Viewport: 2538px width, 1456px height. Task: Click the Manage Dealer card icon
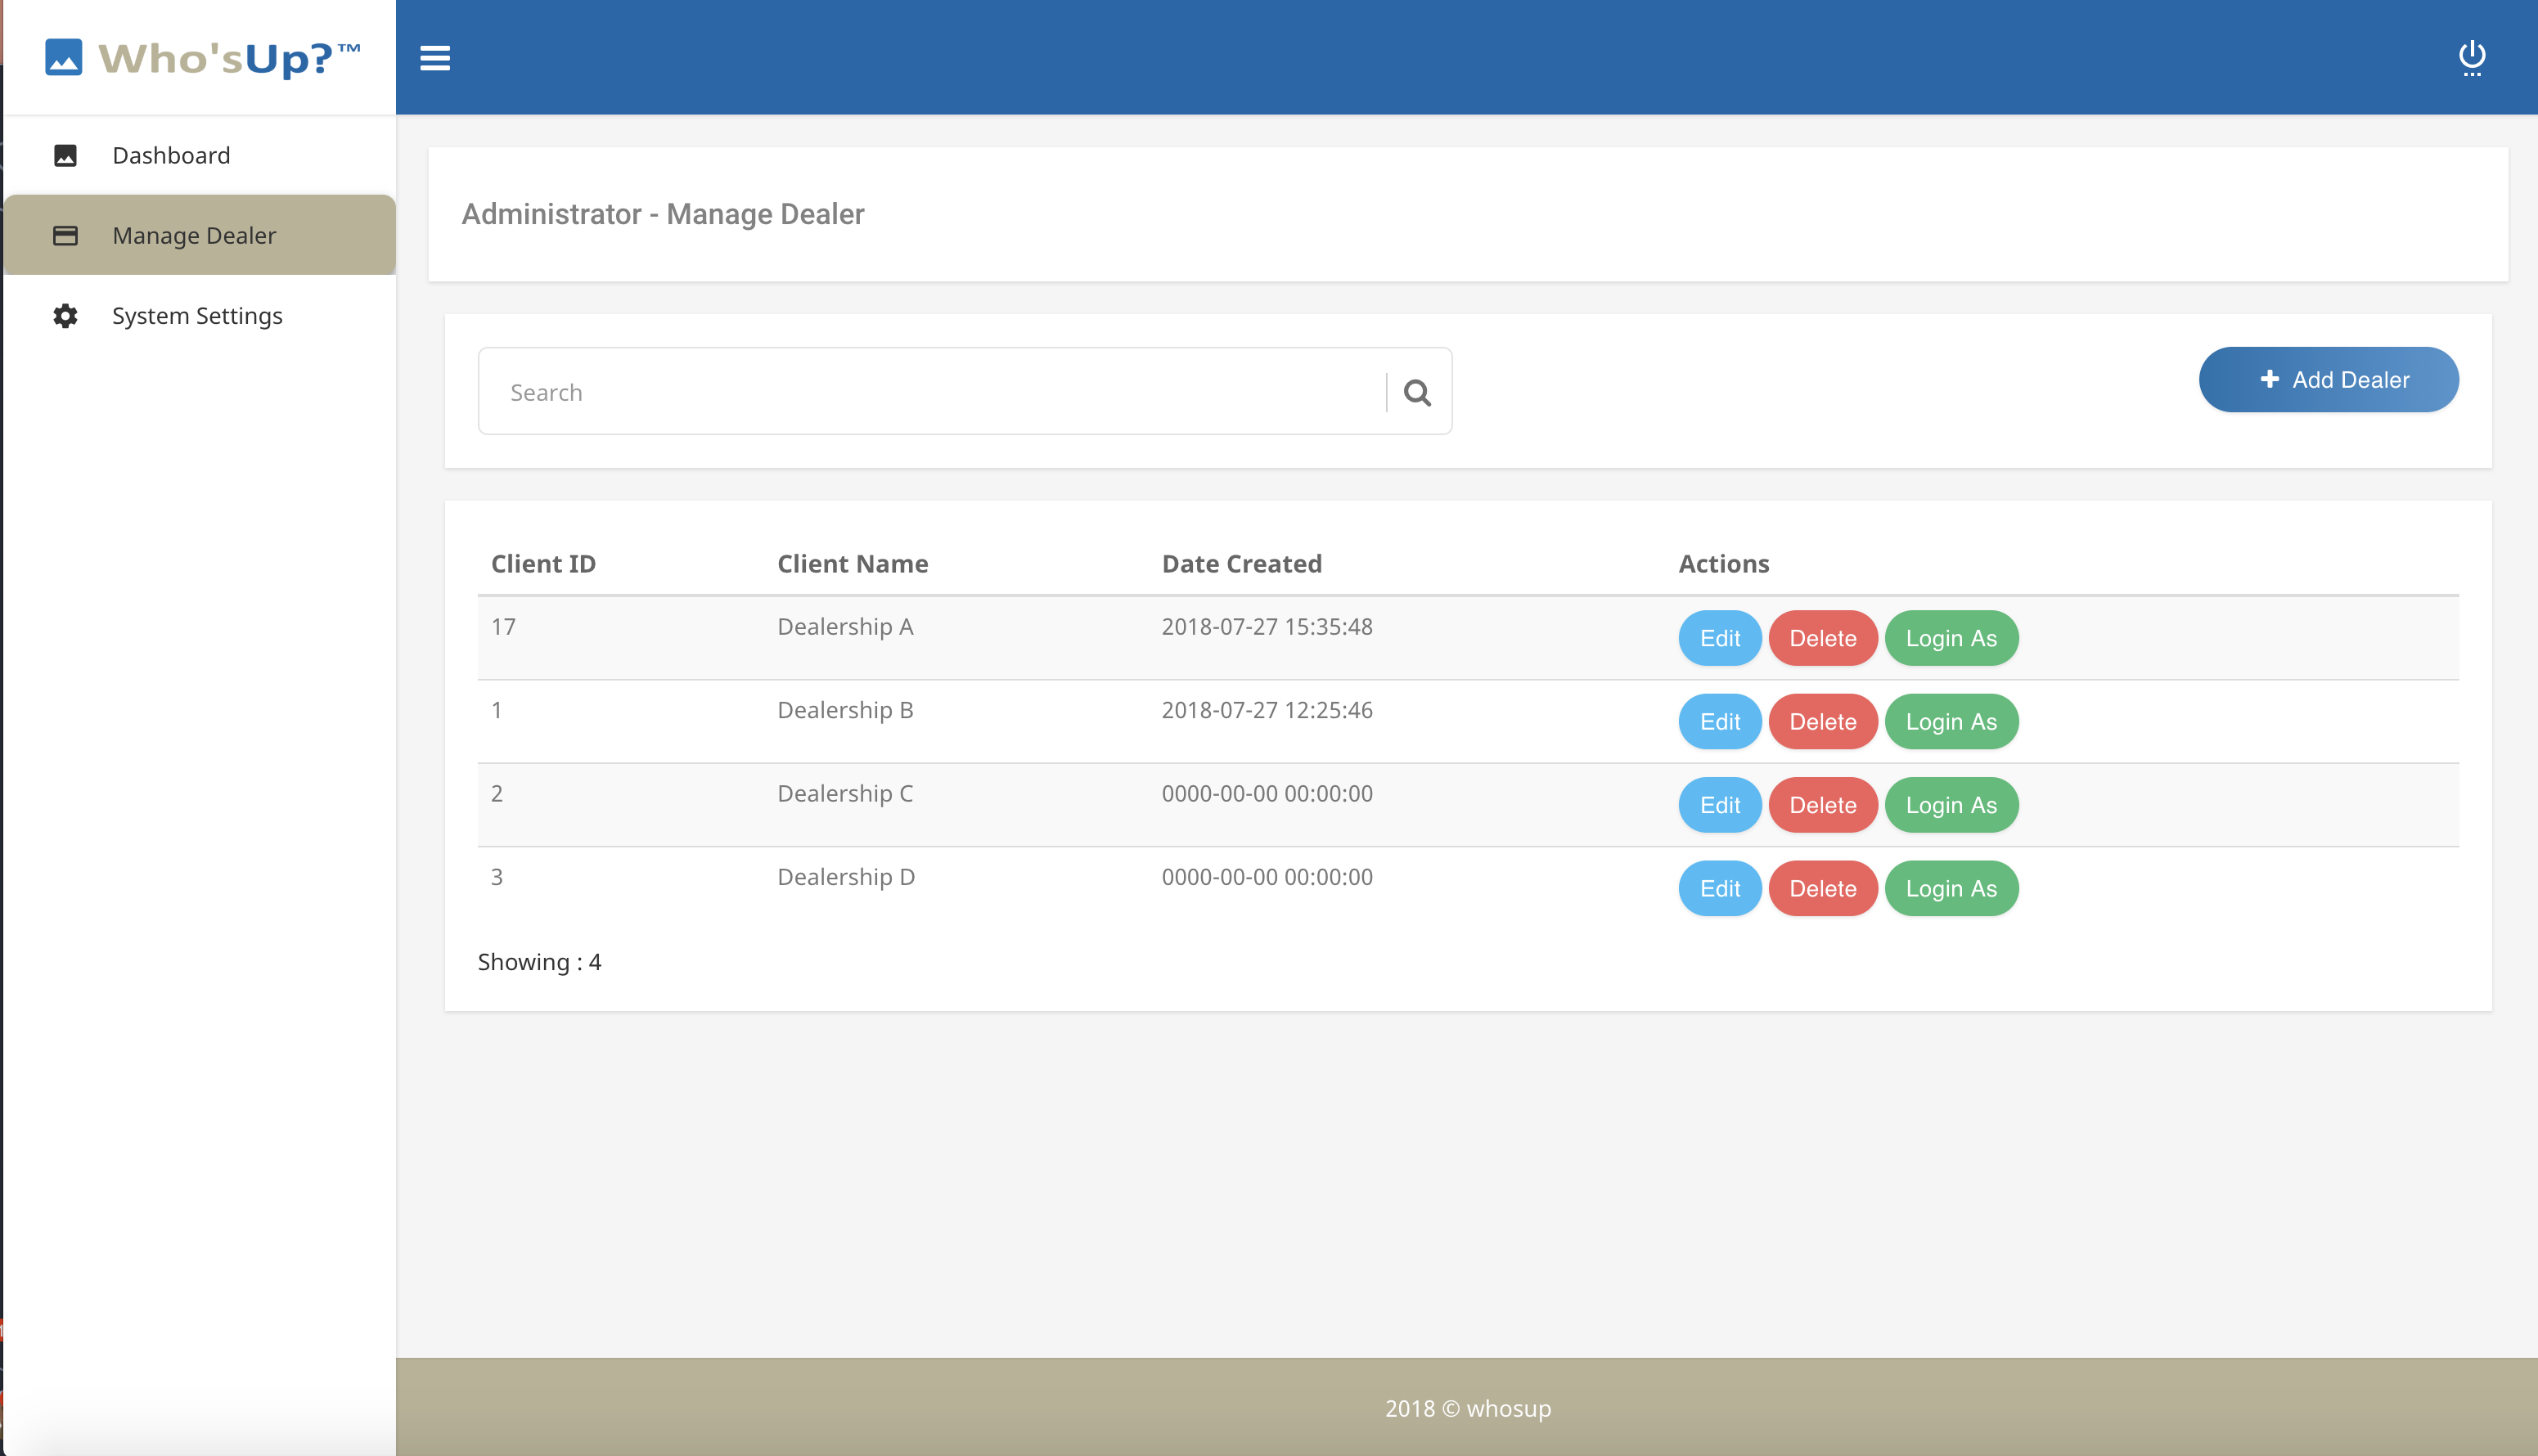tap(65, 235)
